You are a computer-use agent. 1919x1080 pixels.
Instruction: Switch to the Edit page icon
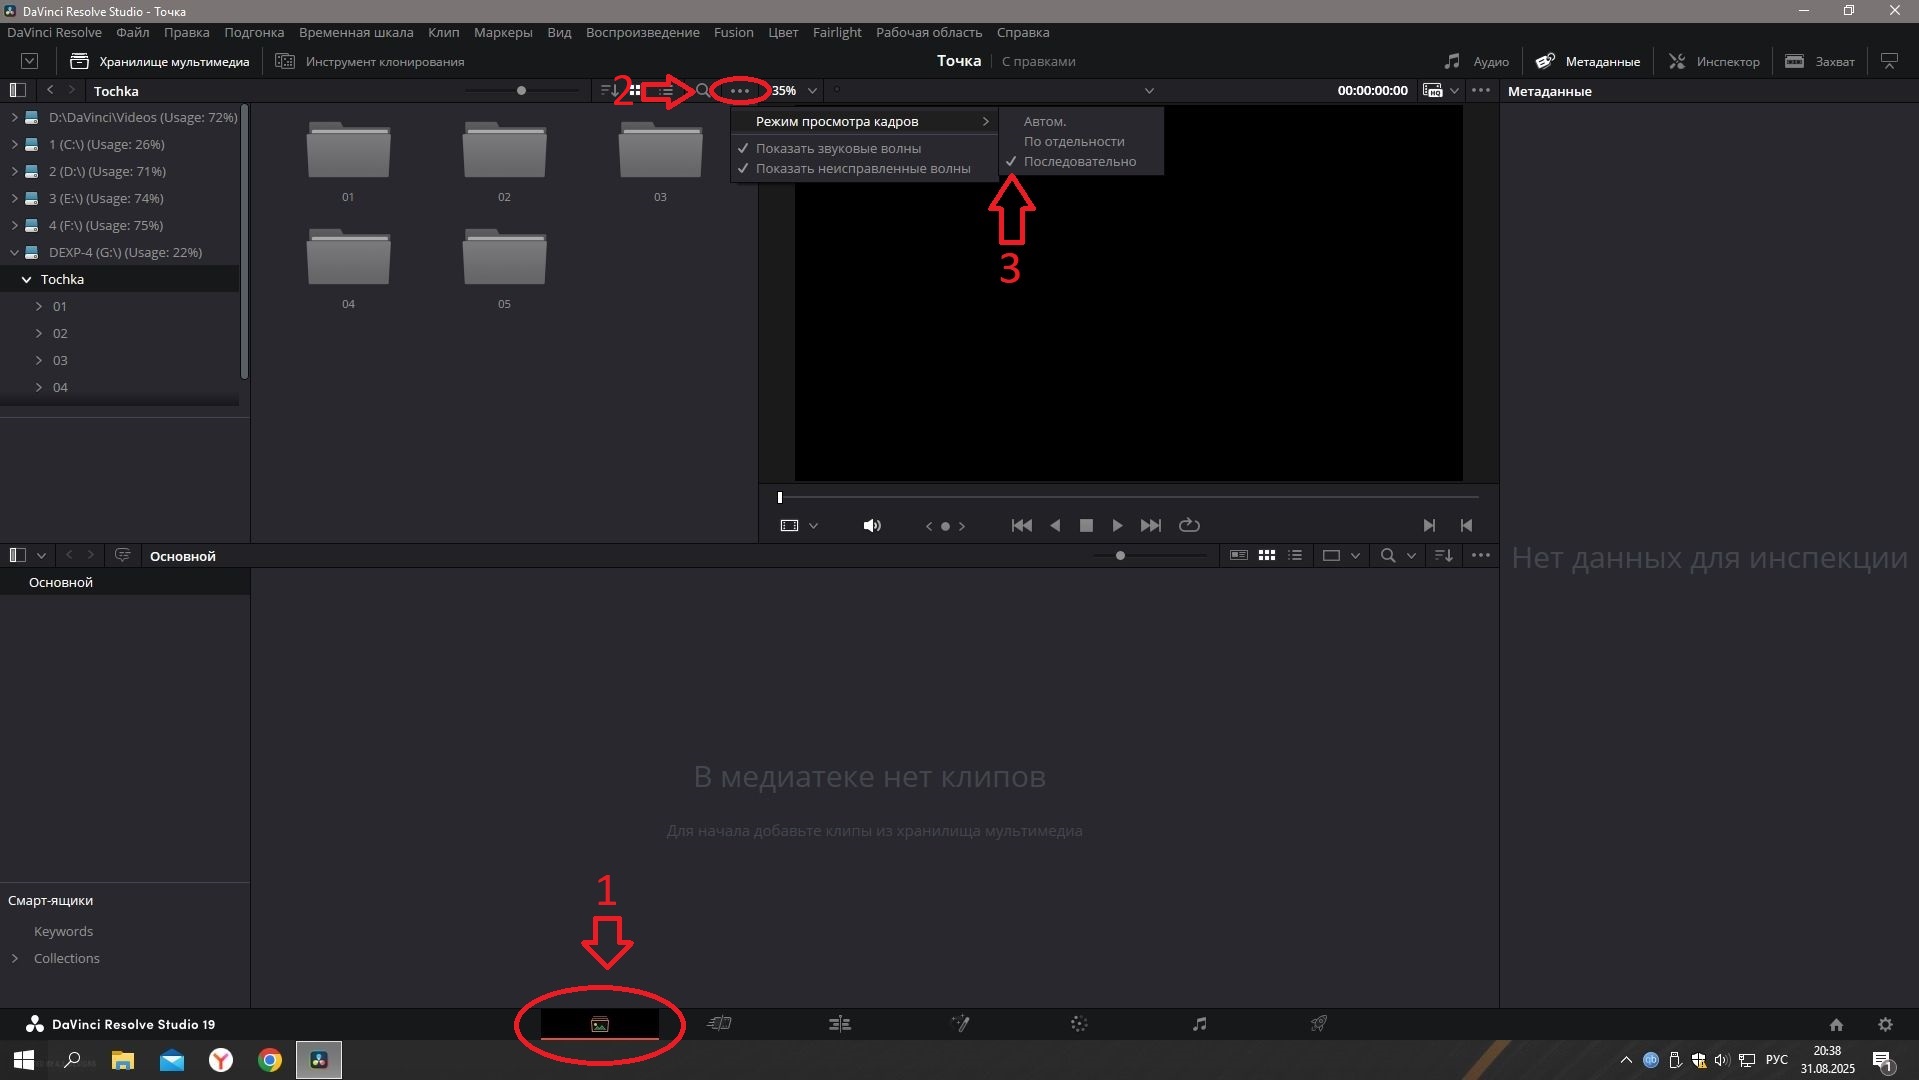coord(839,1024)
